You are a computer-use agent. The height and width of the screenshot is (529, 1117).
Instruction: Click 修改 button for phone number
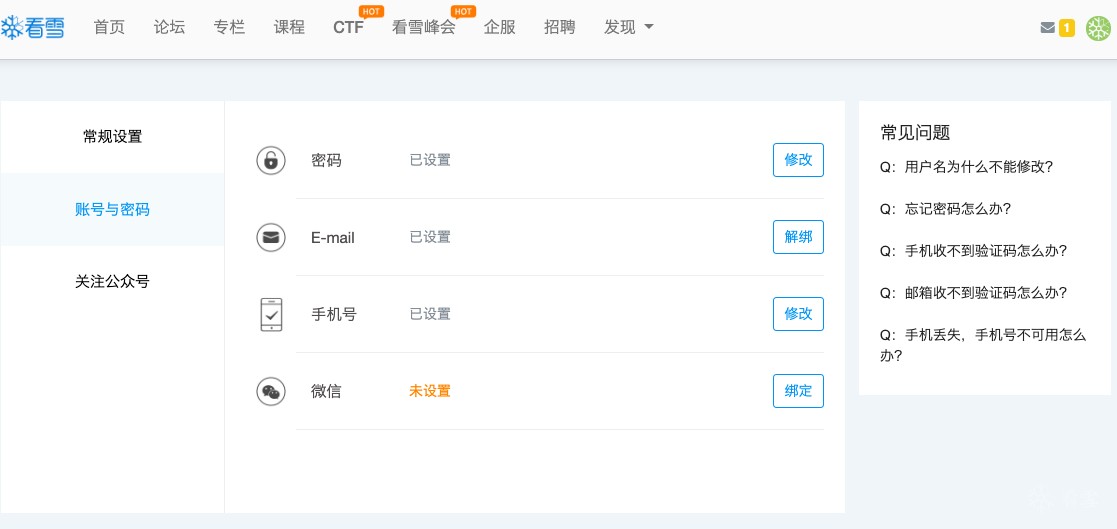[798, 314]
